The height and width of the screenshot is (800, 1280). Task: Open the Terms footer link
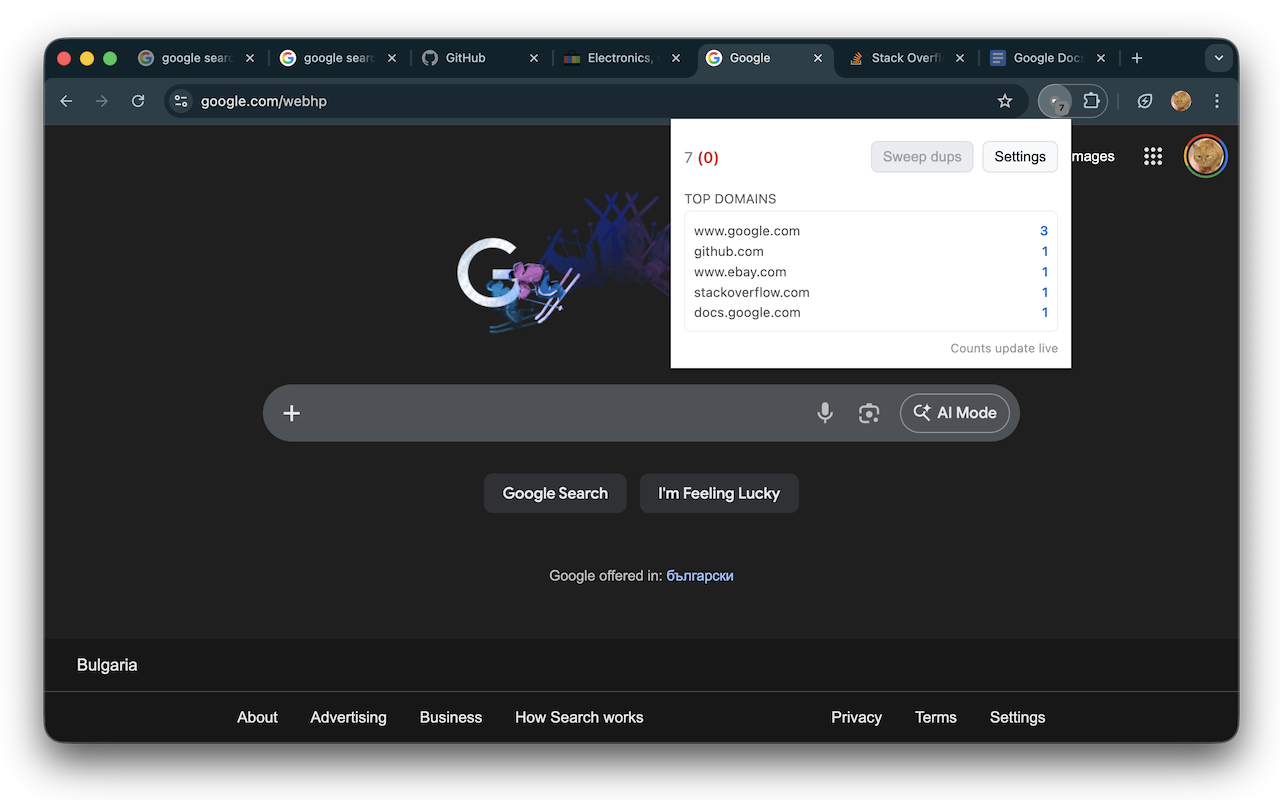[x=936, y=717]
